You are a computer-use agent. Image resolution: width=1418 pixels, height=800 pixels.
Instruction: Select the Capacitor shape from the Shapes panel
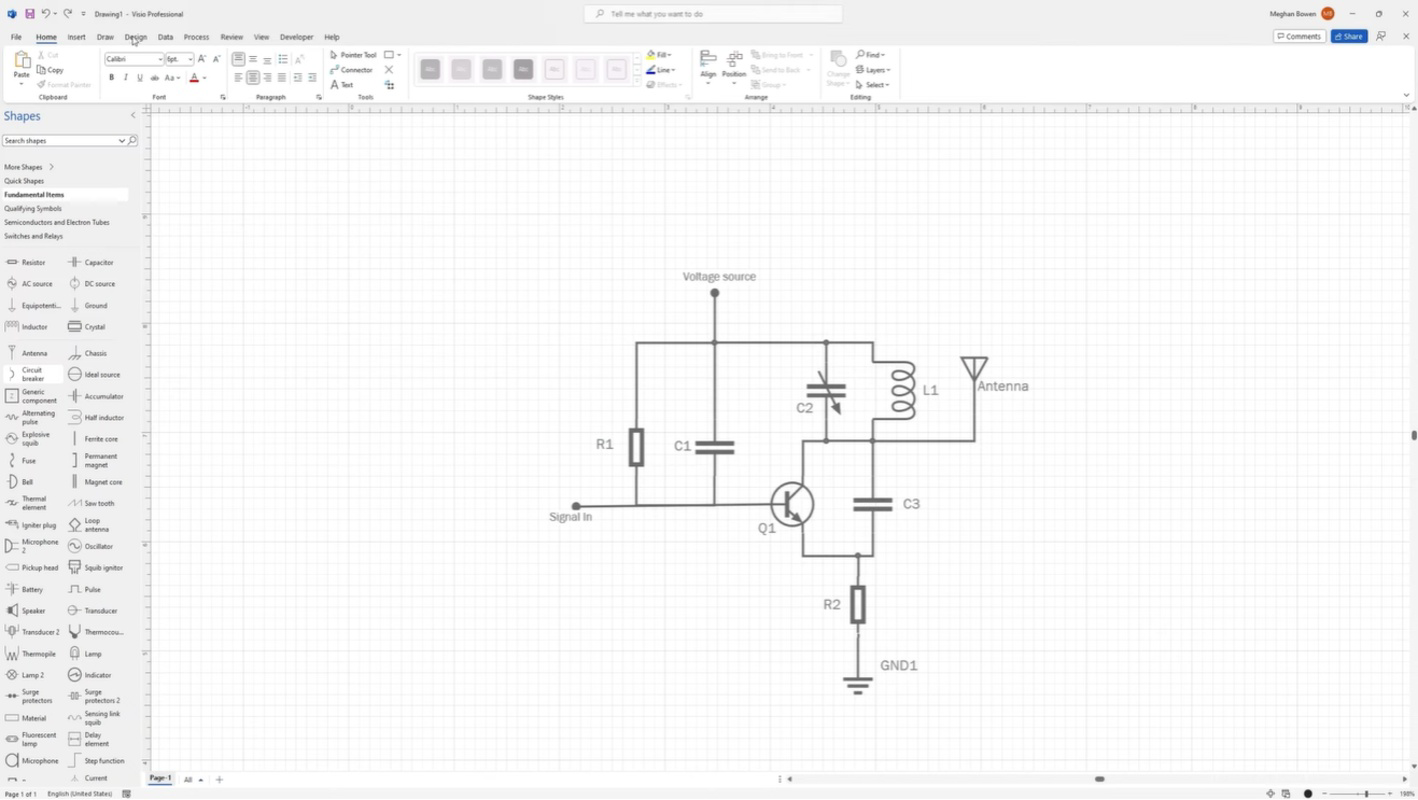97,262
